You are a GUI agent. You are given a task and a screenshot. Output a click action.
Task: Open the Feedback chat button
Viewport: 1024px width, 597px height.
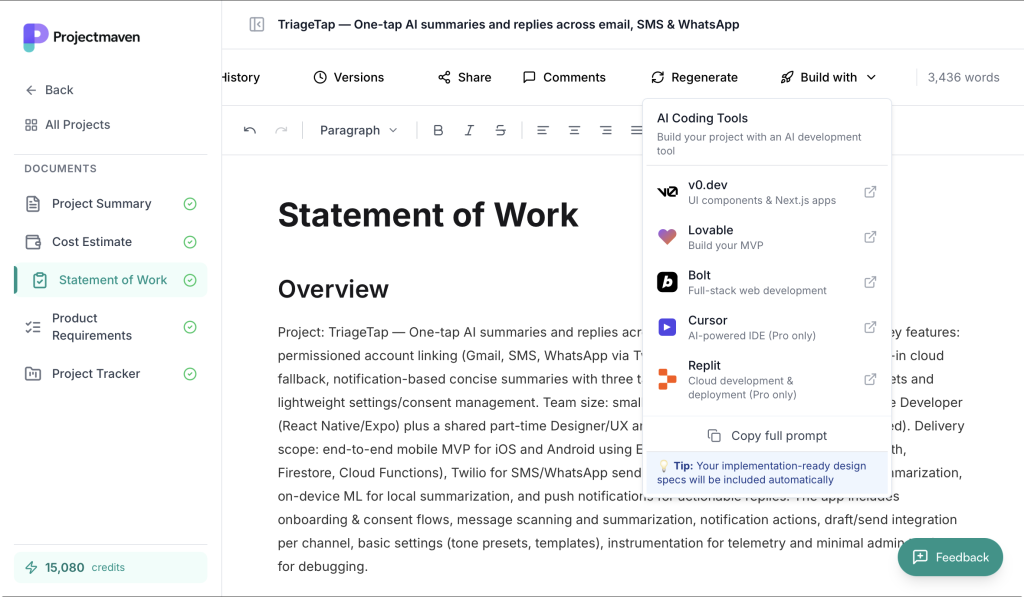(x=950, y=557)
